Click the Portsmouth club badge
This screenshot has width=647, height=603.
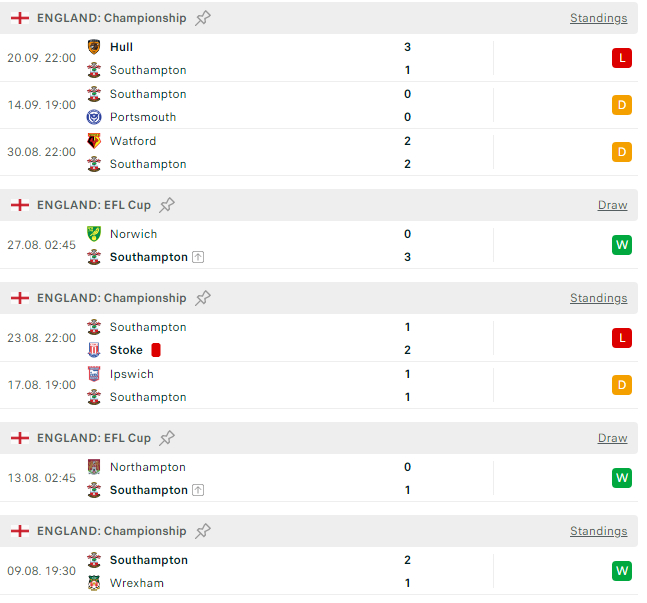coord(94,117)
